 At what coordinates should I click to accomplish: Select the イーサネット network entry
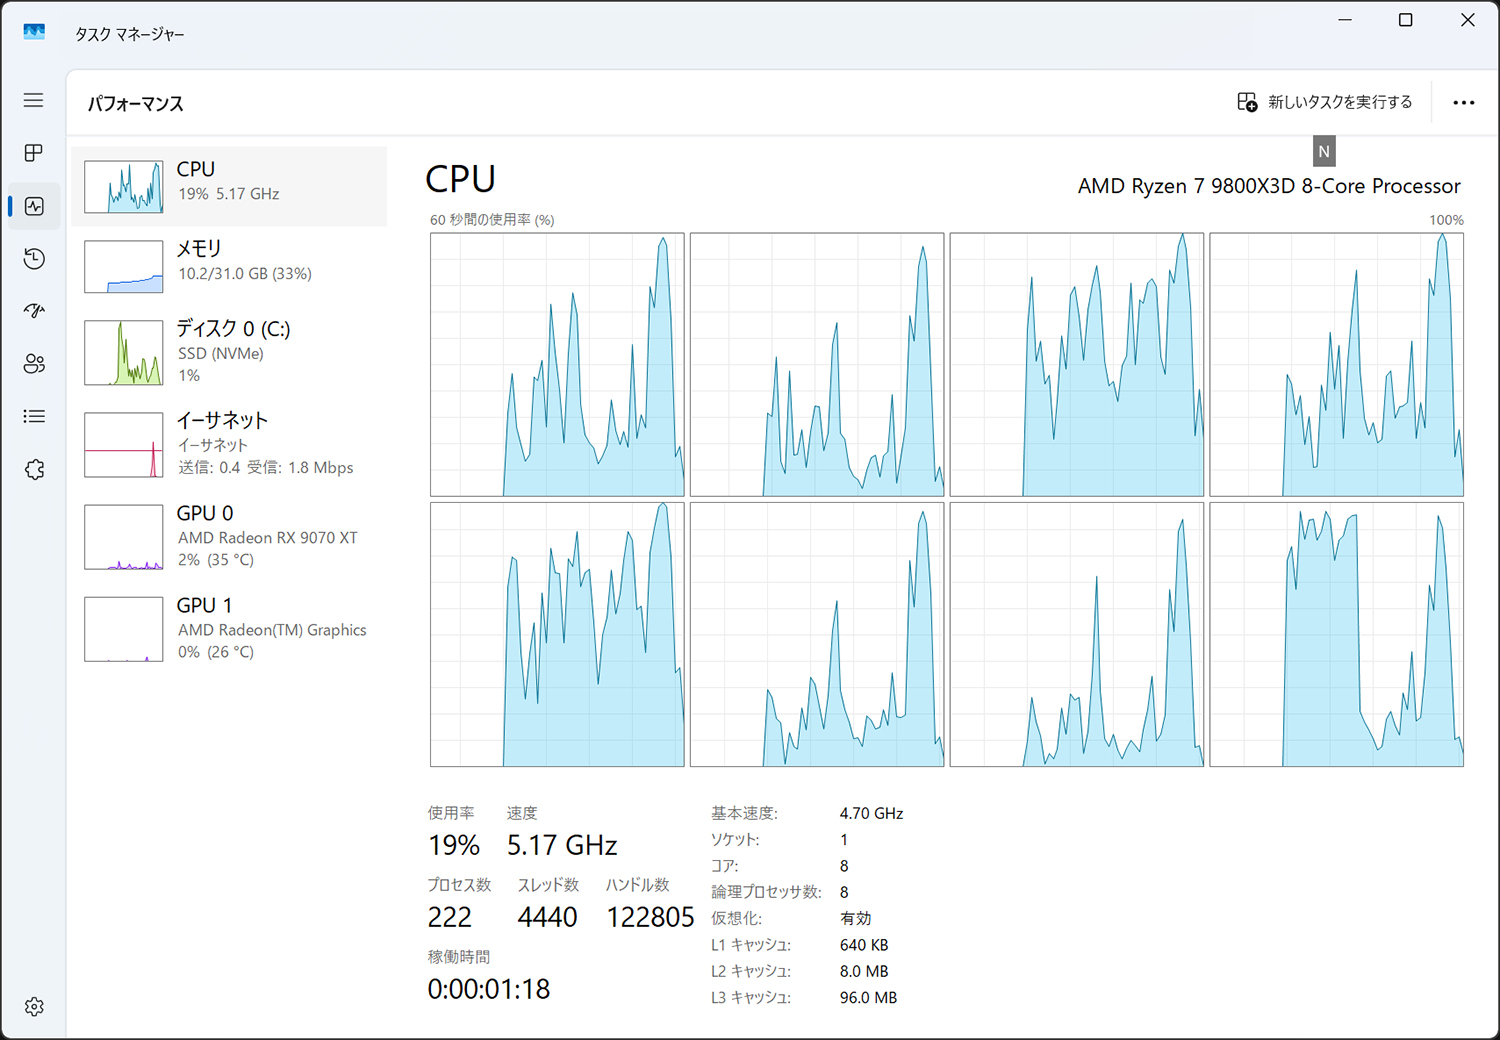(x=229, y=444)
